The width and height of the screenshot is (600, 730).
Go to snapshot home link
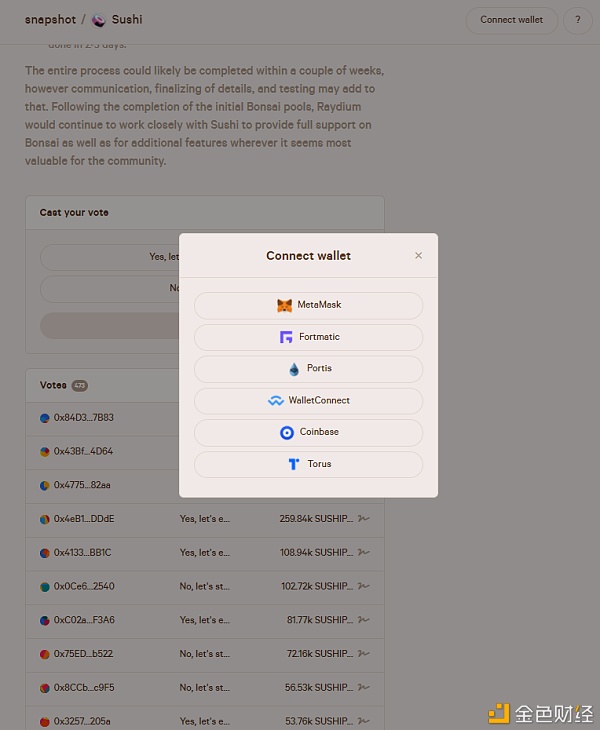50,20
